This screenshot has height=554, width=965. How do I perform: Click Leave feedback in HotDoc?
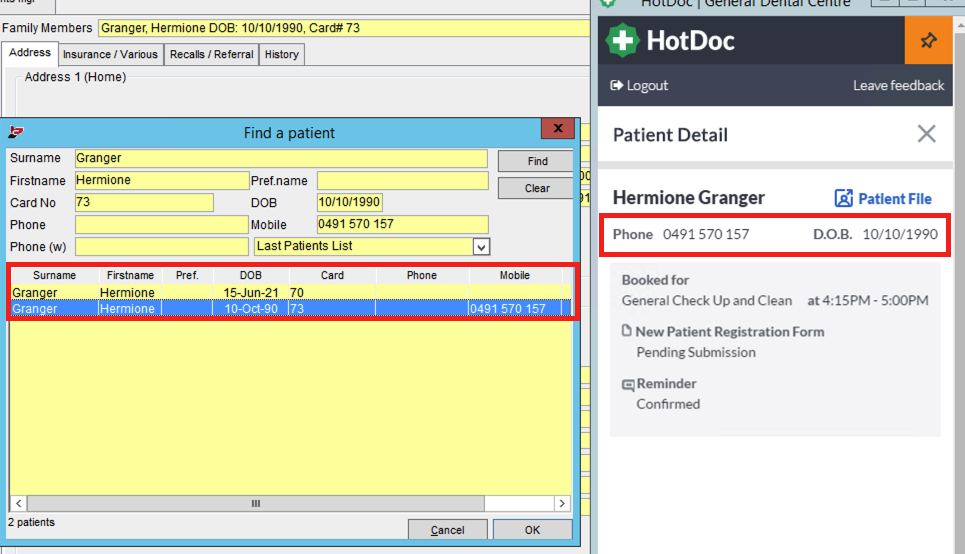898,86
